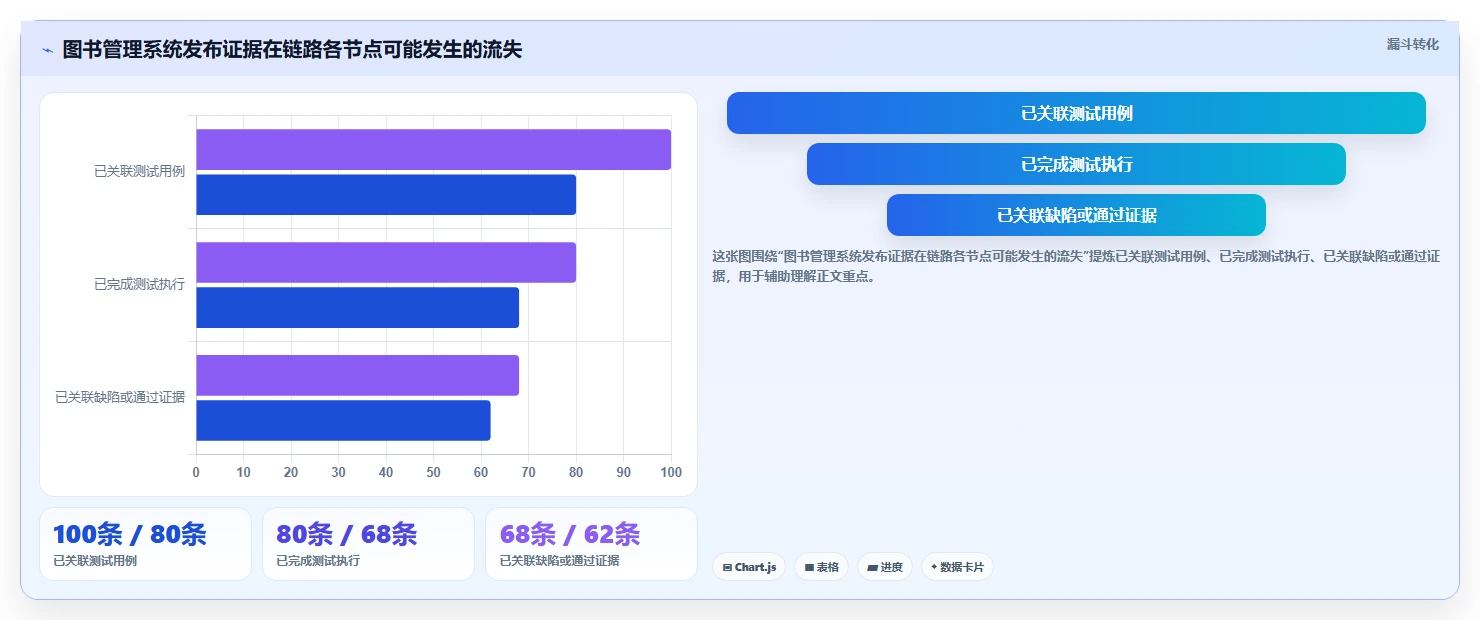The image size is (1480, 620).
Task: Click the 100条 / 80条 data card
Action: pos(145,544)
